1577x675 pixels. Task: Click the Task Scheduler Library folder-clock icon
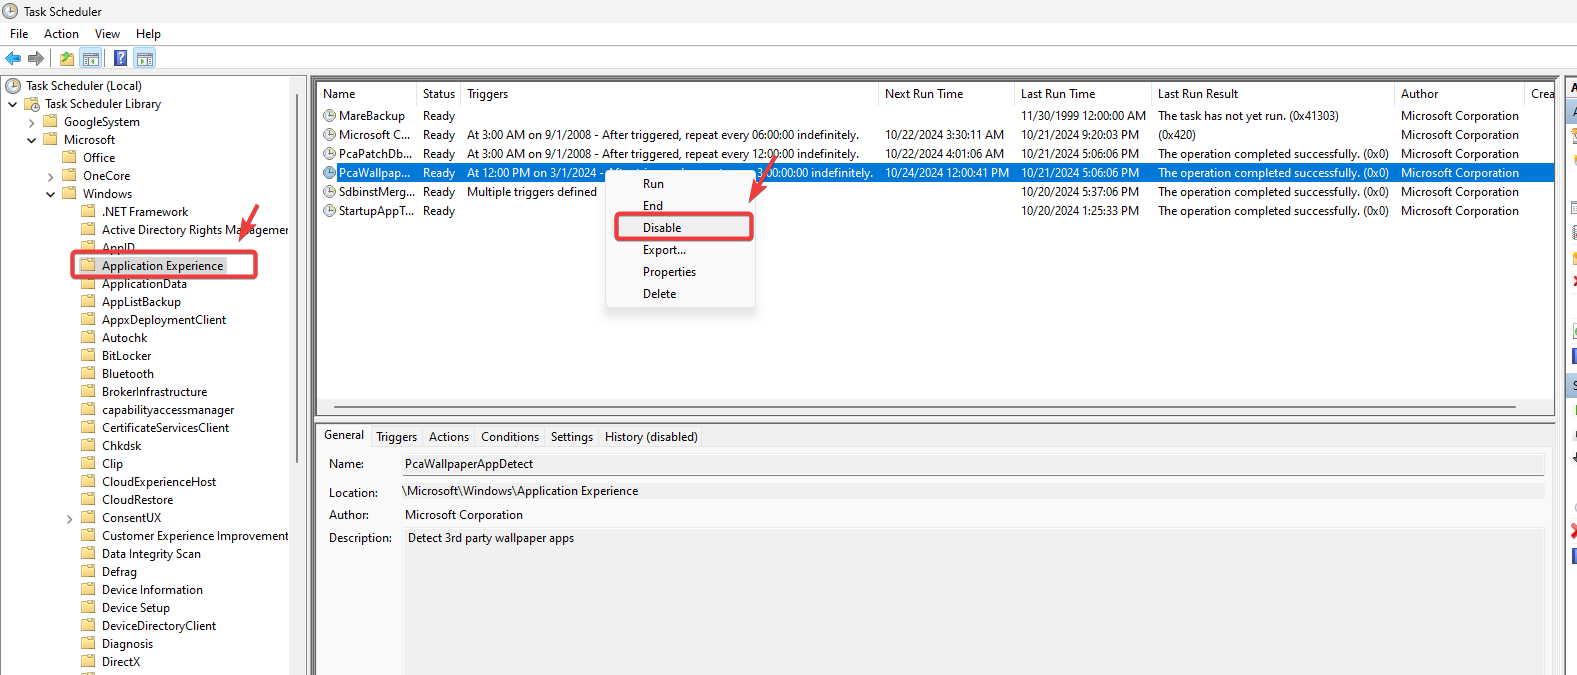coord(32,104)
